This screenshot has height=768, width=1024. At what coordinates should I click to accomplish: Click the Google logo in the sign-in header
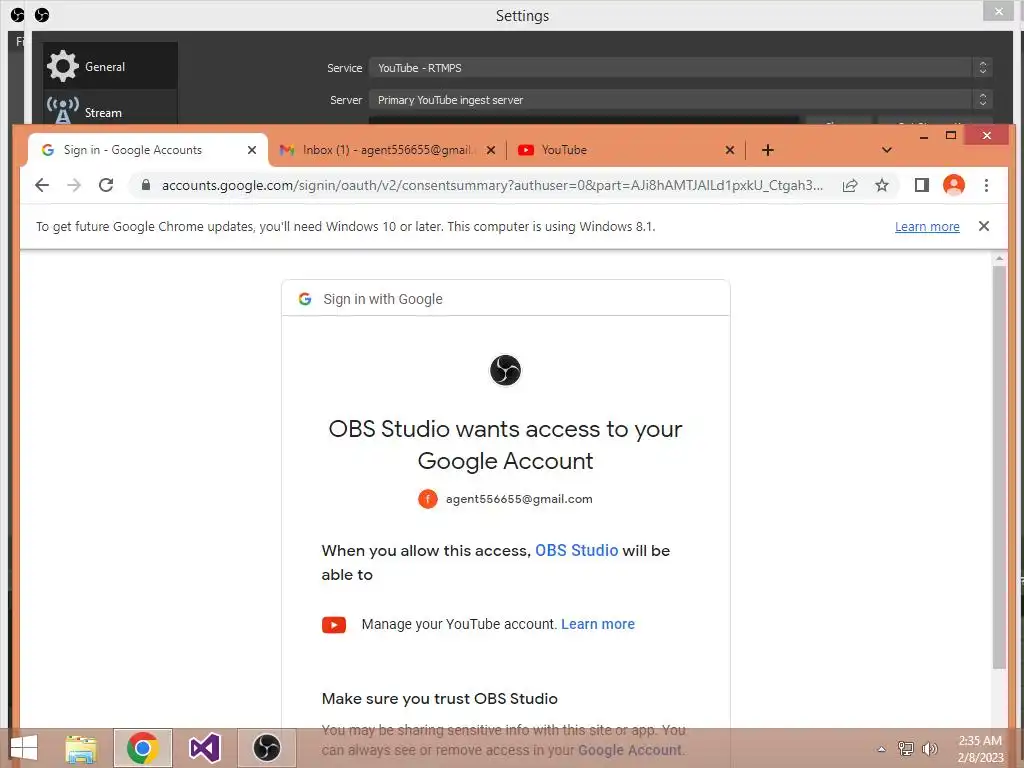tap(305, 299)
